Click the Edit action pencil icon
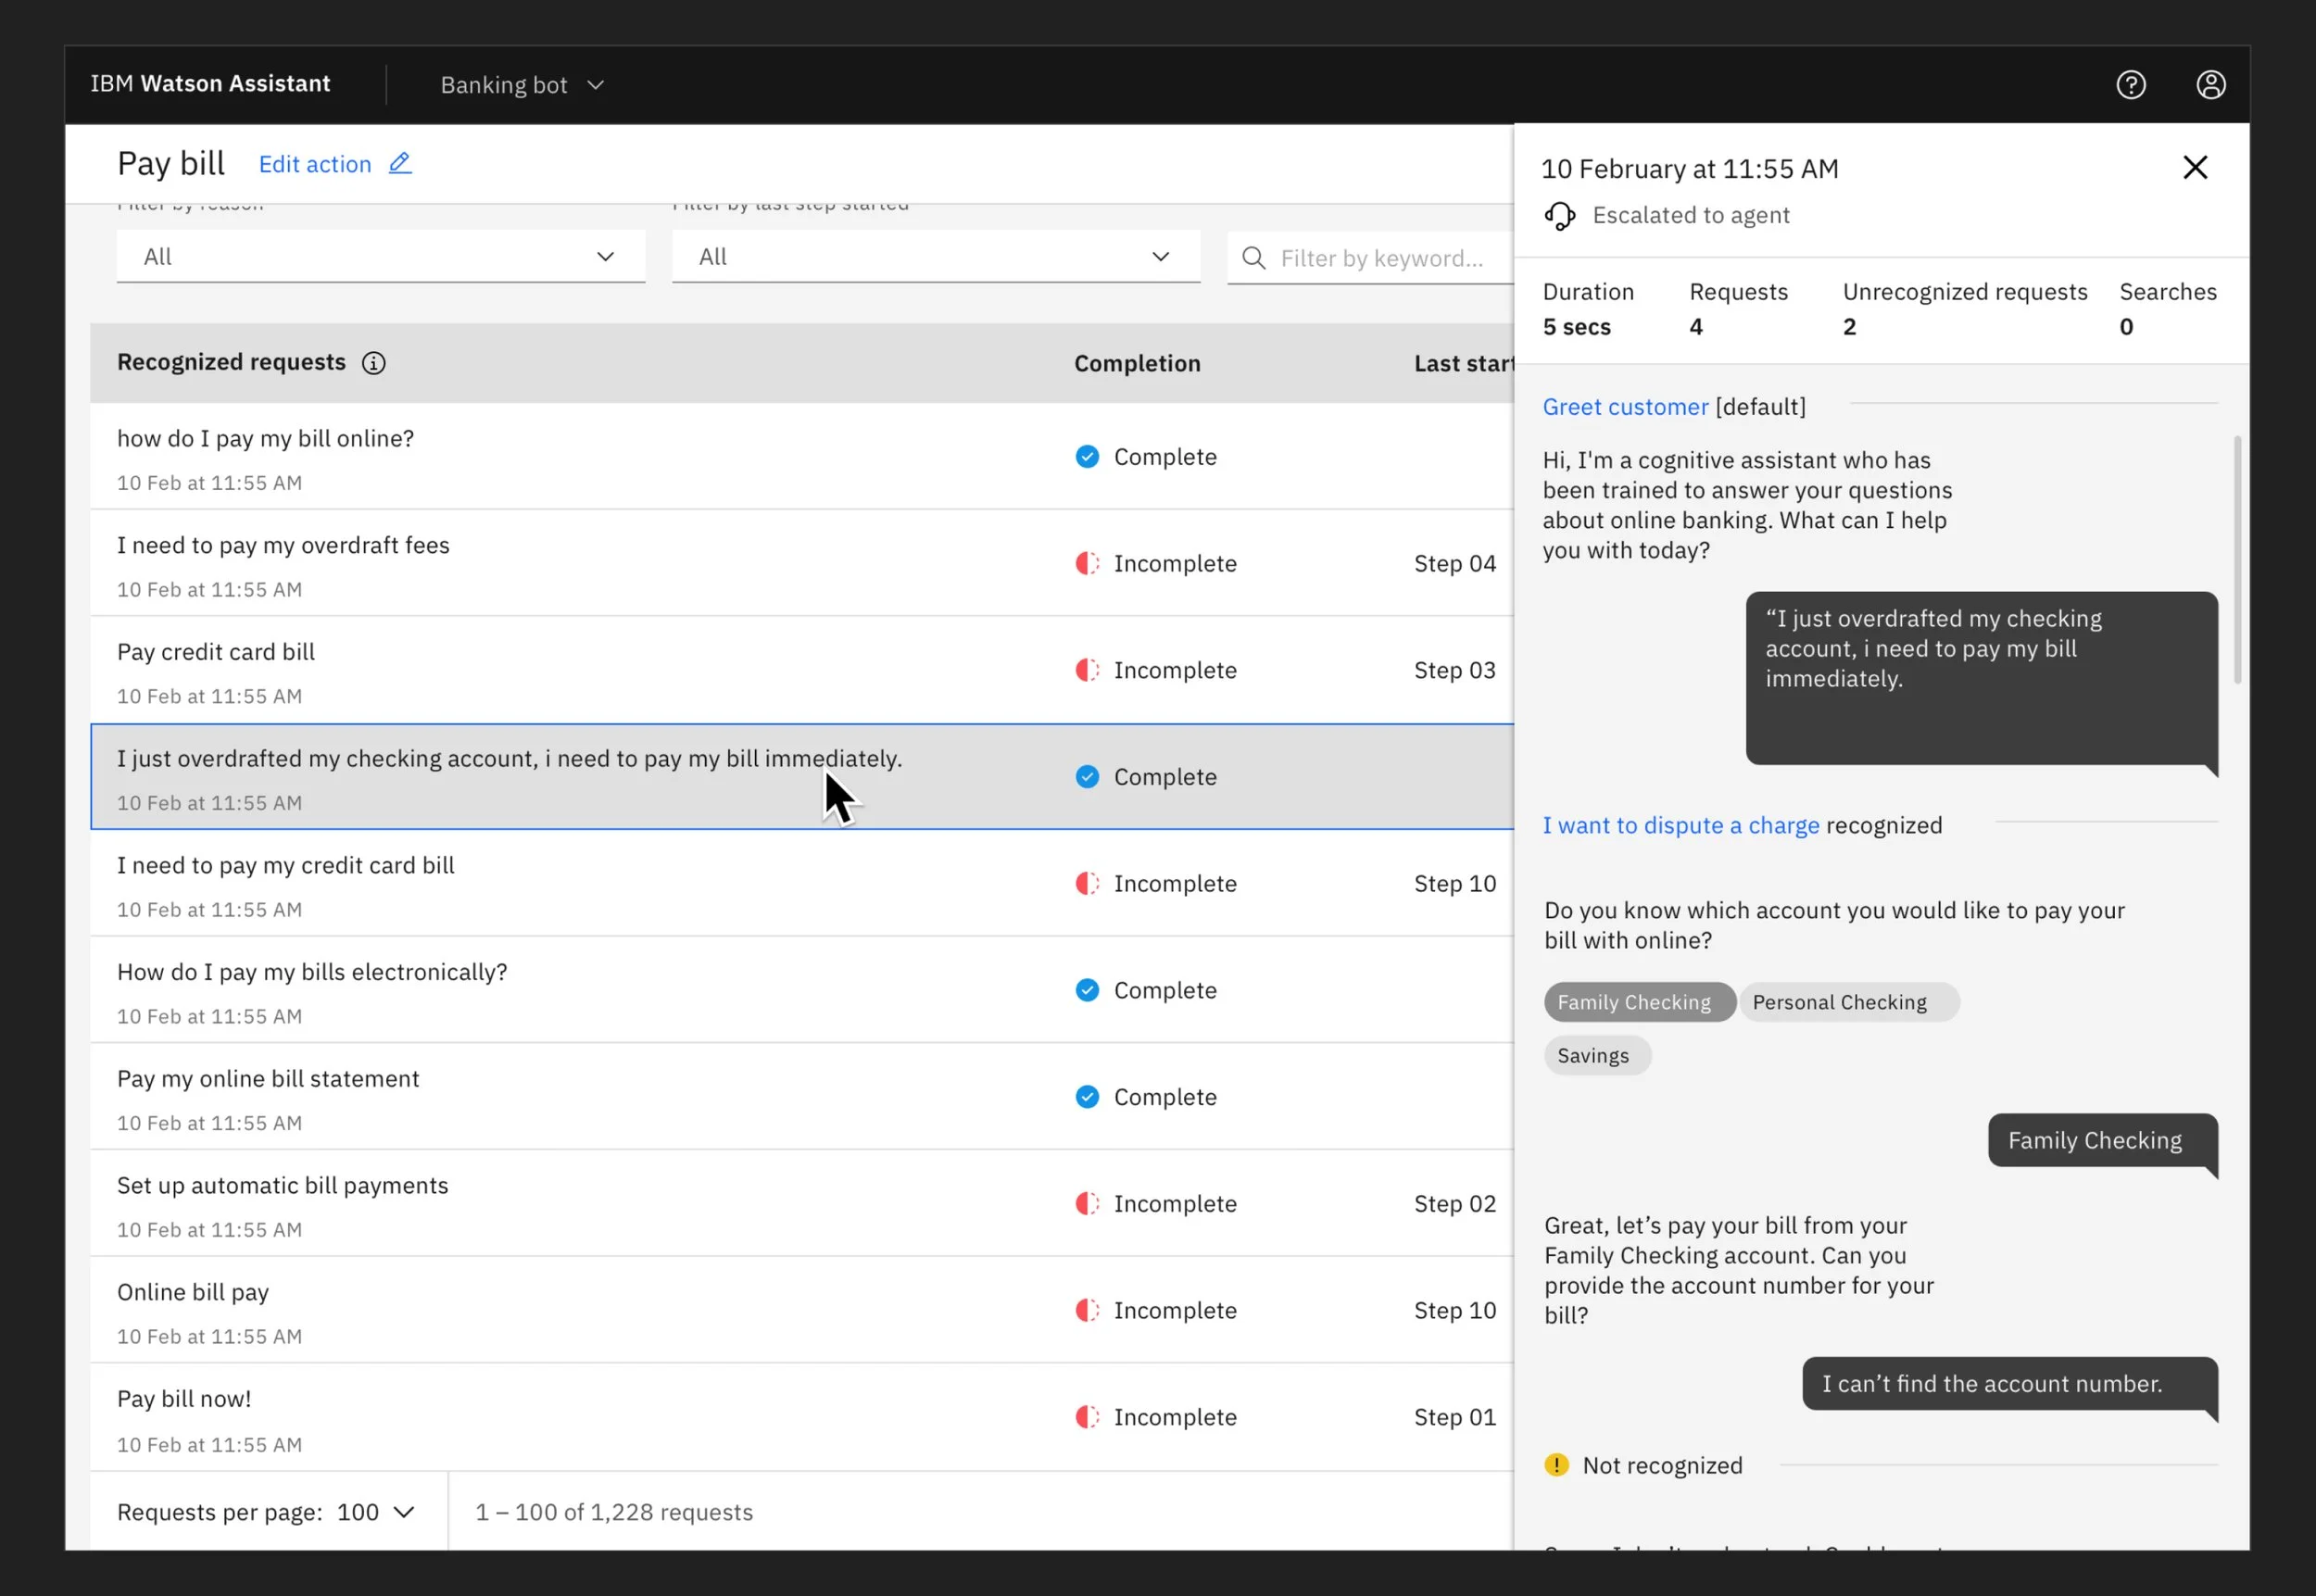The height and width of the screenshot is (1596, 2316). tap(400, 163)
